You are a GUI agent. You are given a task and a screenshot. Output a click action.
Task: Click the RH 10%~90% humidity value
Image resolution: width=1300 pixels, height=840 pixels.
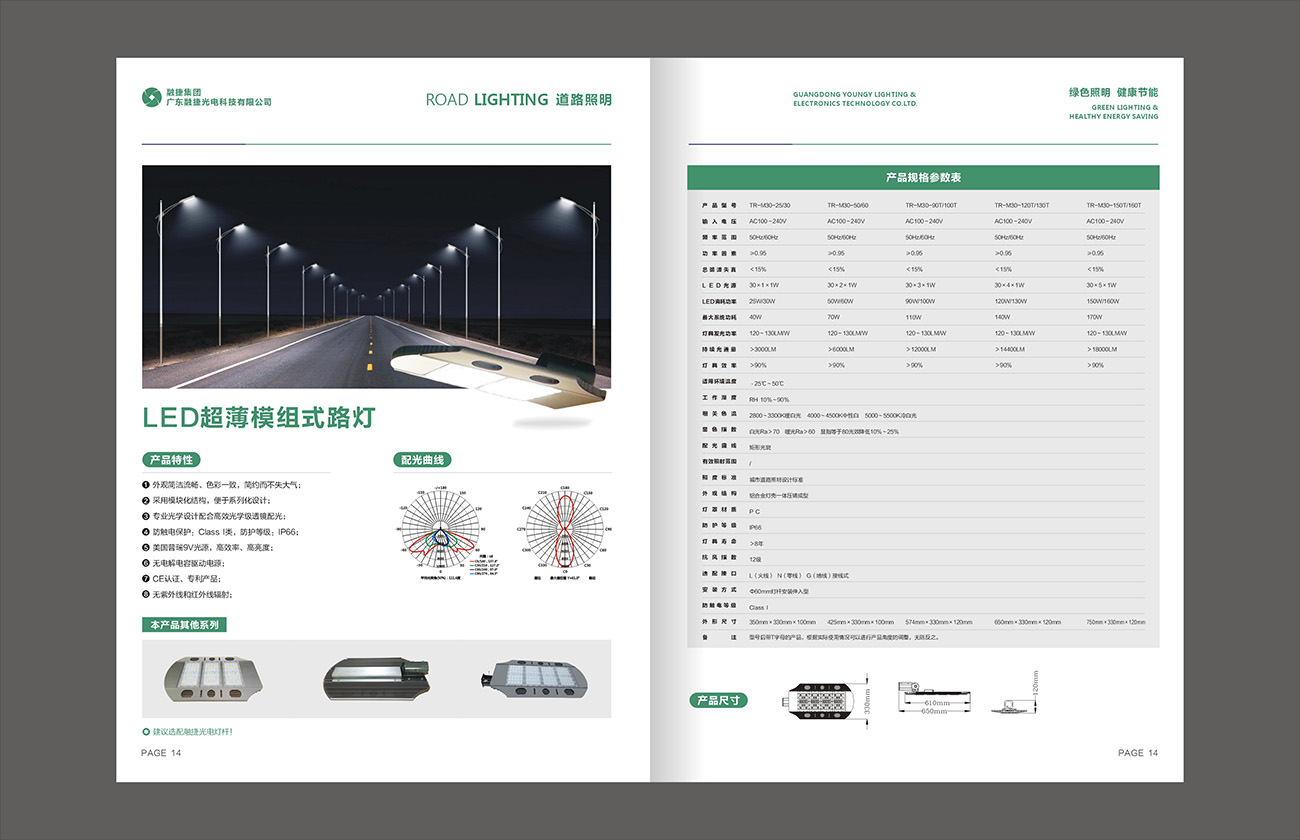(x=769, y=399)
